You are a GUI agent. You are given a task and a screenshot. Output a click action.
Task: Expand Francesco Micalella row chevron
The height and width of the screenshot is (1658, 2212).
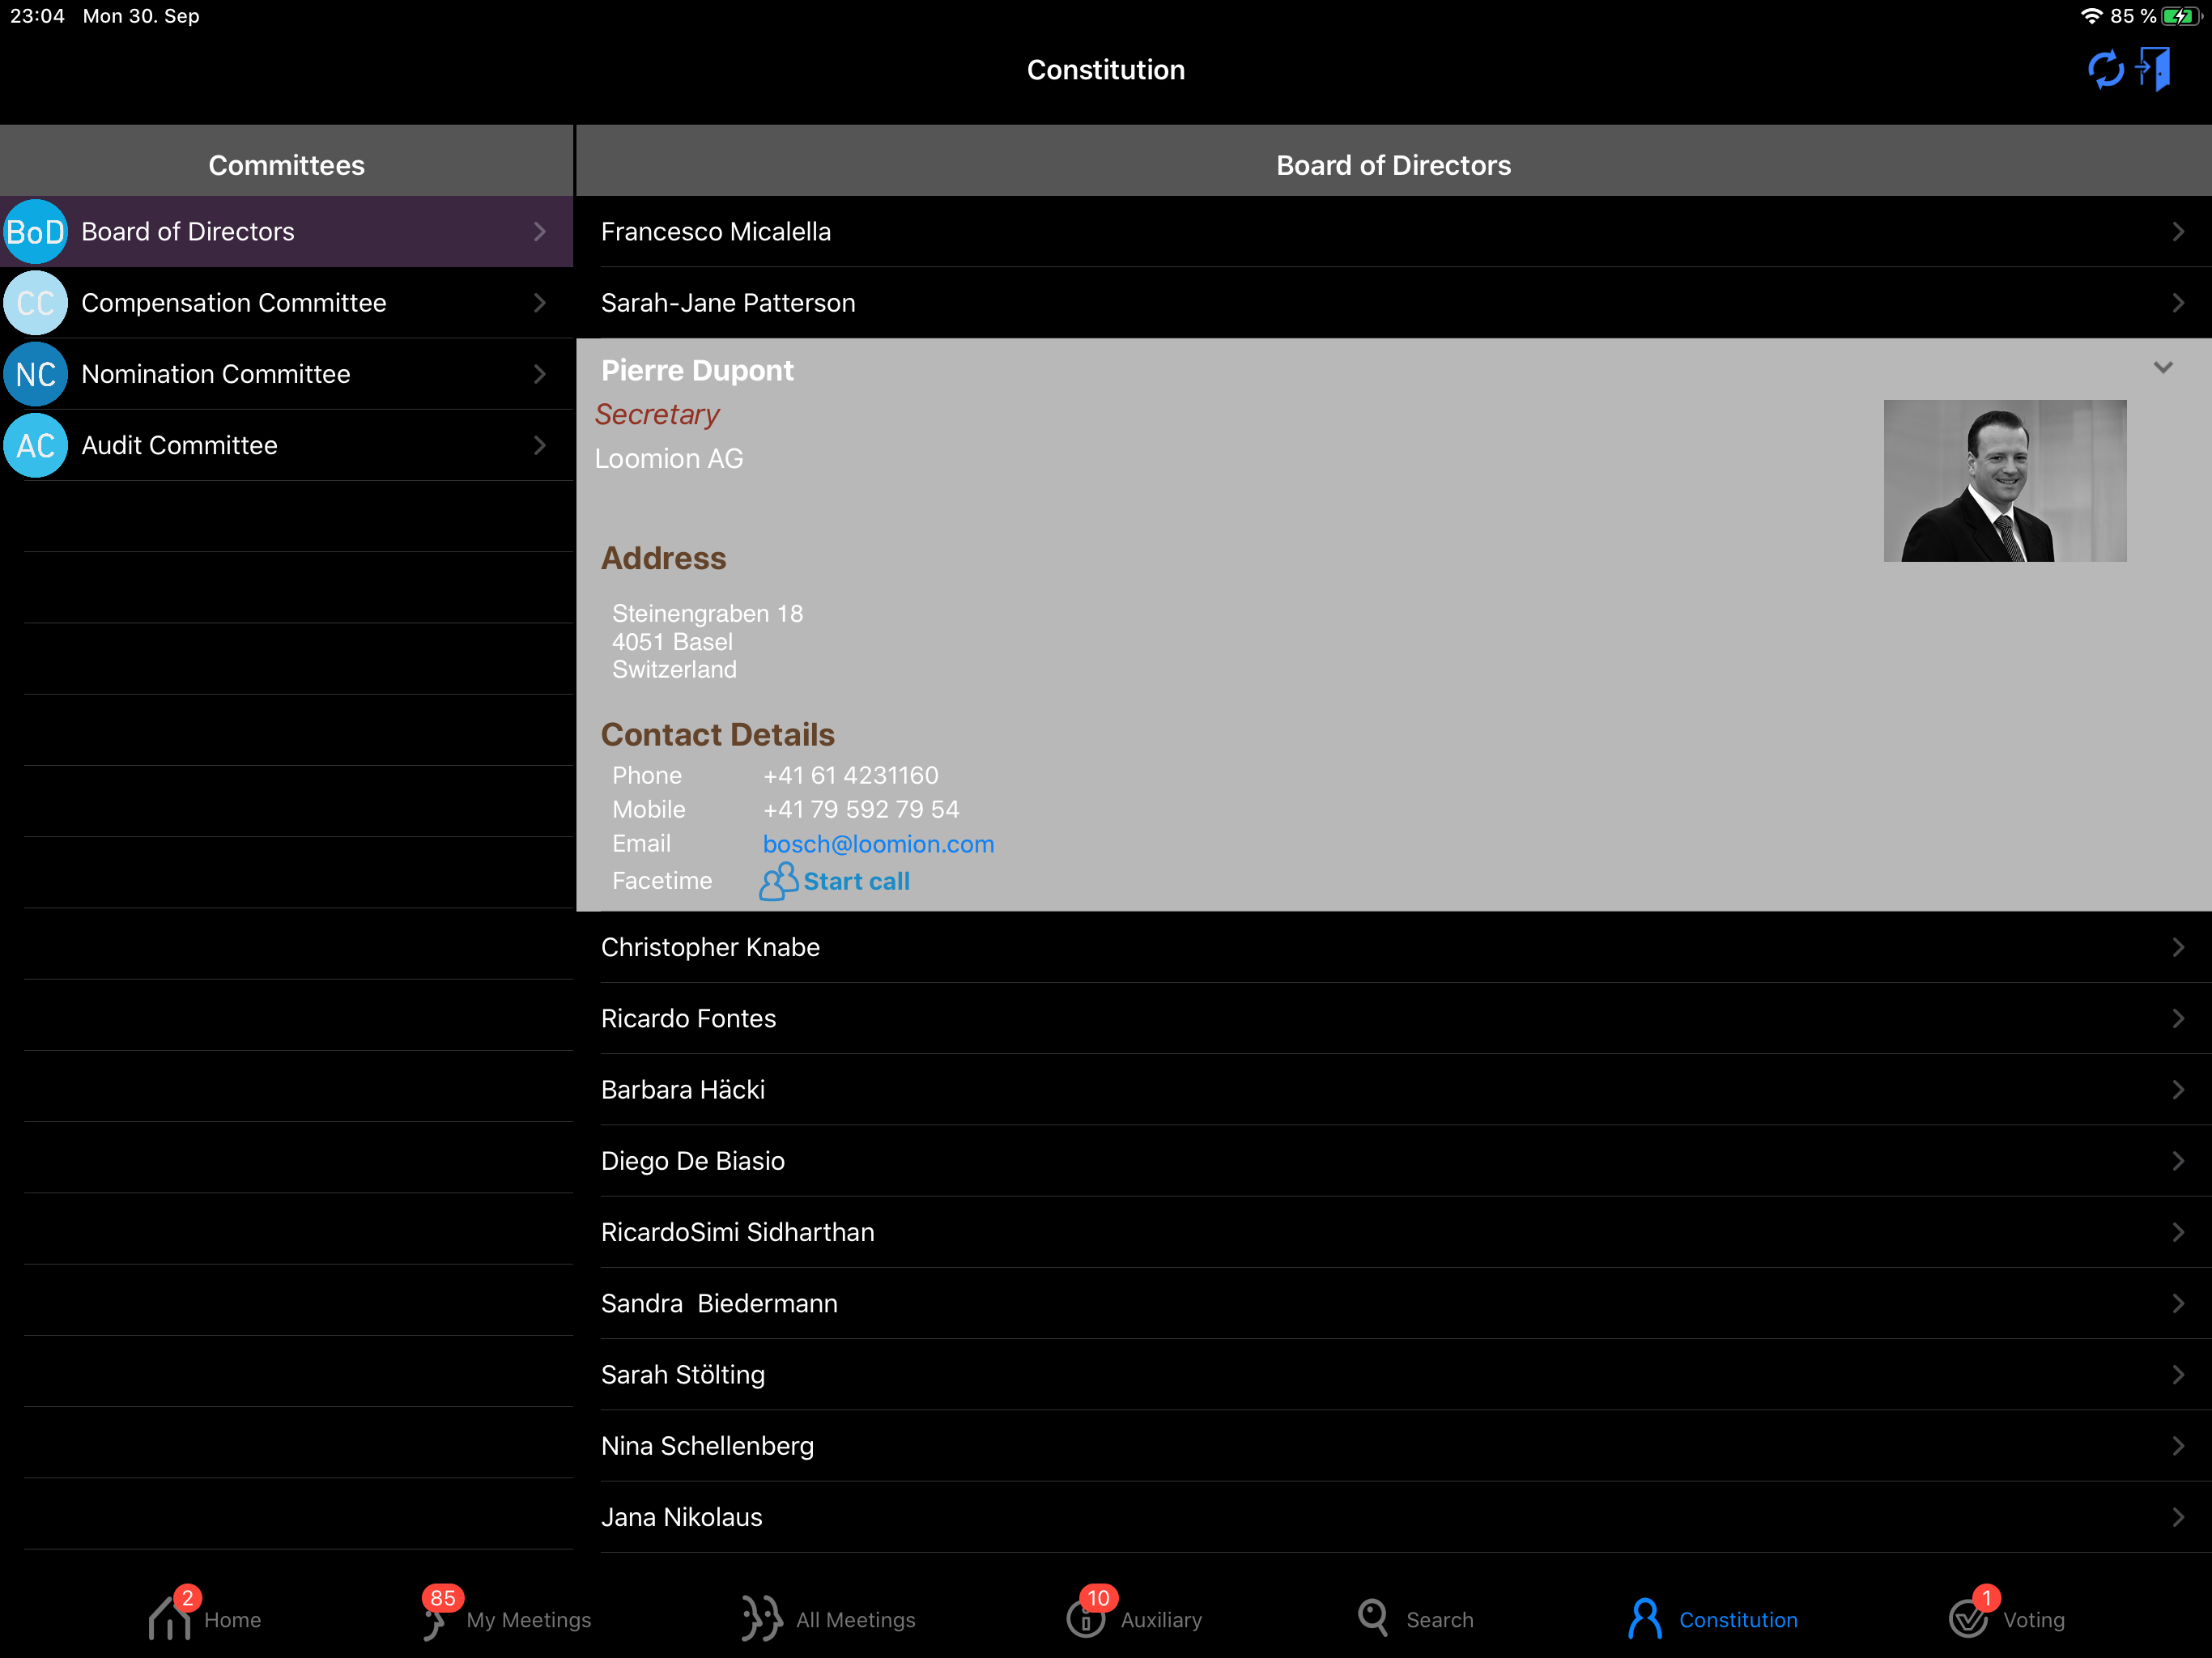(x=2178, y=232)
